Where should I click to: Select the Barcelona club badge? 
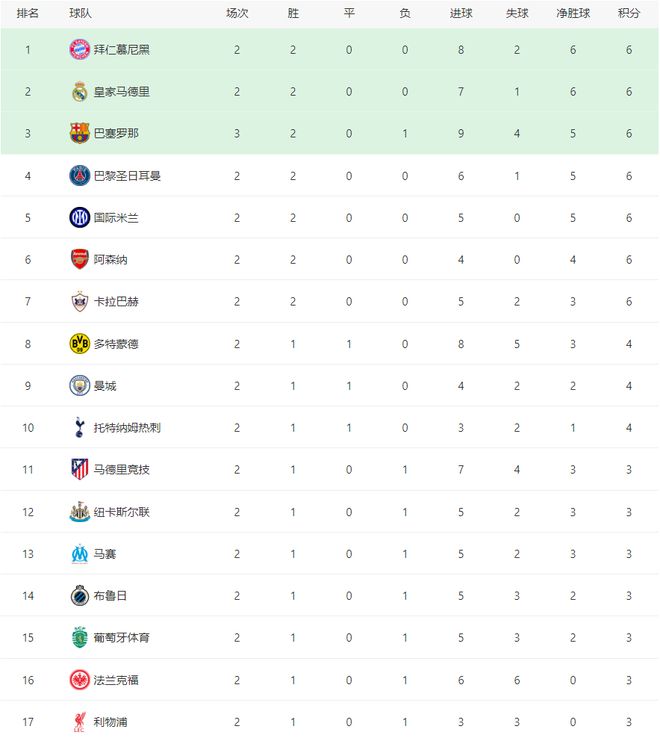[x=79, y=133]
